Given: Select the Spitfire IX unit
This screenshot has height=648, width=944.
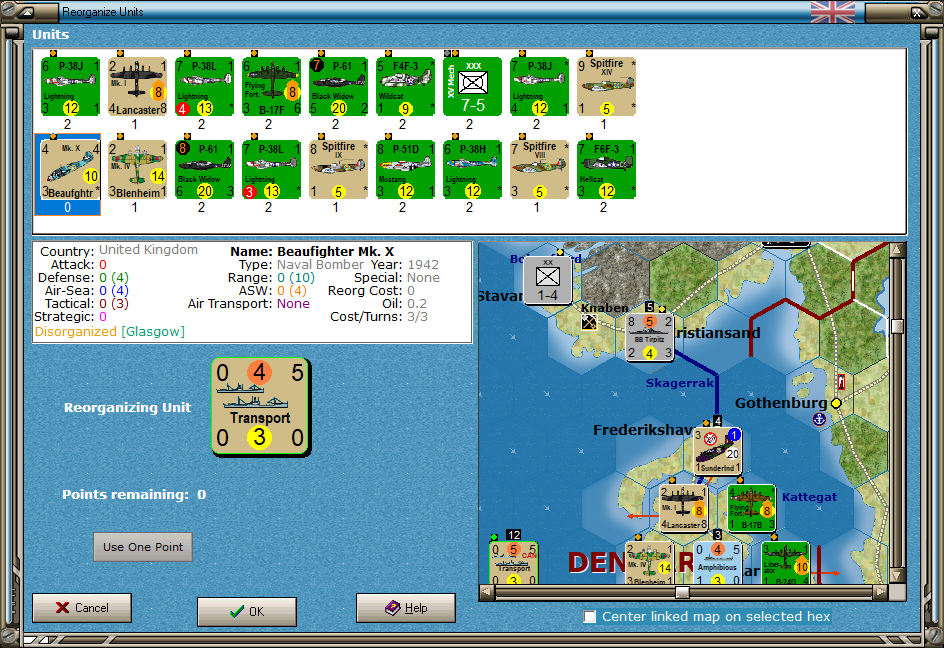Looking at the screenshot, I should 338,169.
